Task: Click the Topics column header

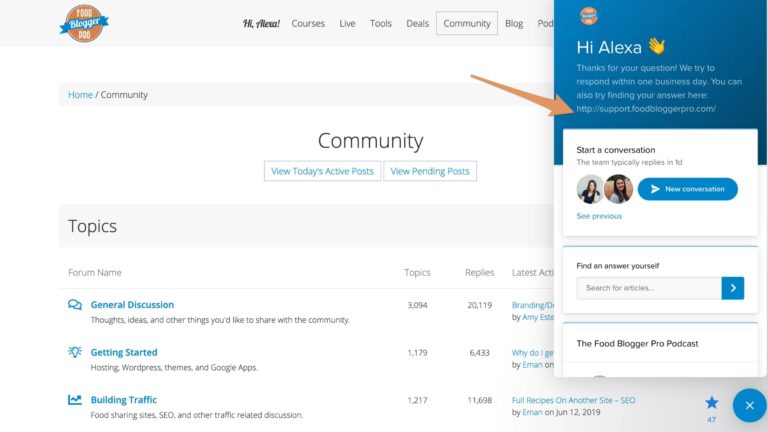Action: (417, 272)
